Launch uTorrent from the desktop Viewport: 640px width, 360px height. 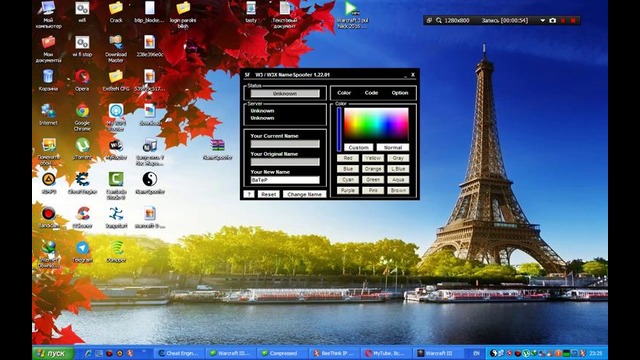point(82,149)
